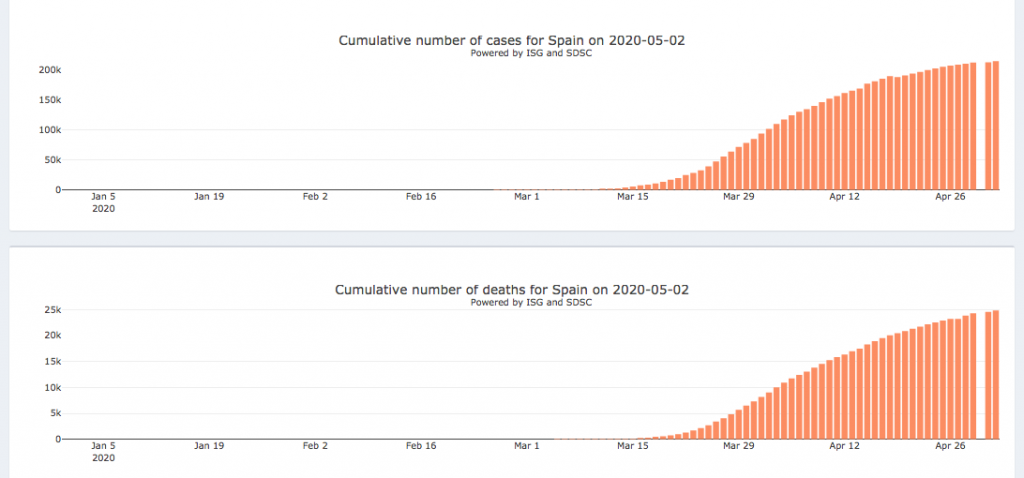The image size is (1024, 478).
Task: Click the 200k y-axis label on cases chart
Action: point(50,70)
